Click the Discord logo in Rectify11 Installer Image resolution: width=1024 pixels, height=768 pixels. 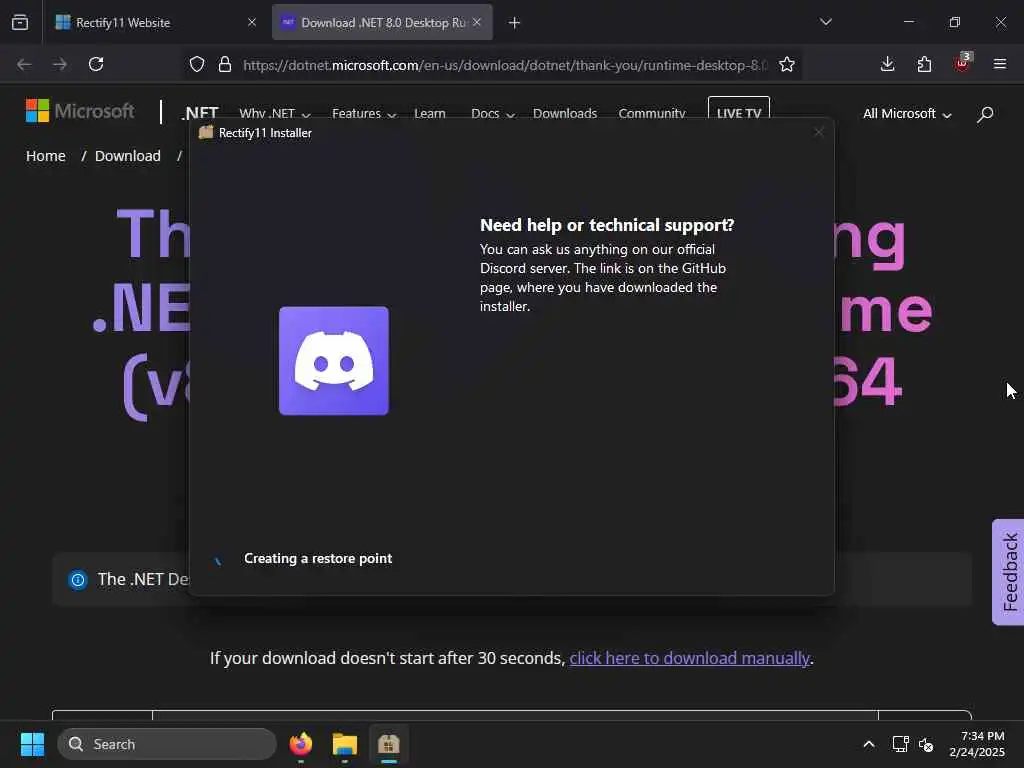point(334,360)
